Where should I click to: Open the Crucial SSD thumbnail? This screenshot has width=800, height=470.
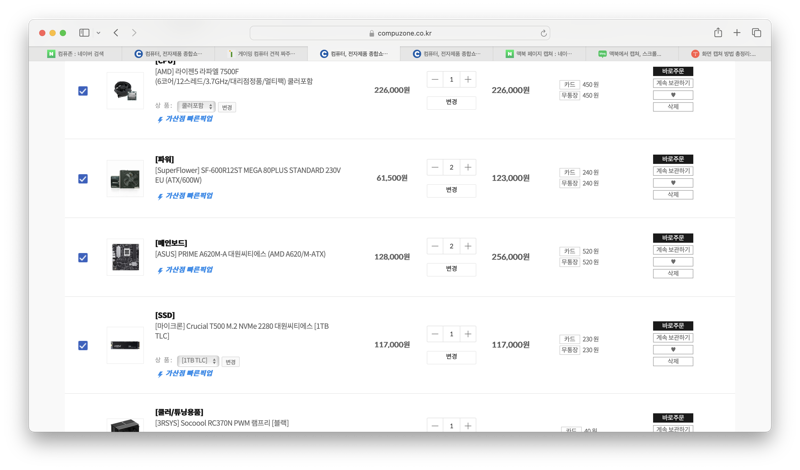click(x=125, y=345)
